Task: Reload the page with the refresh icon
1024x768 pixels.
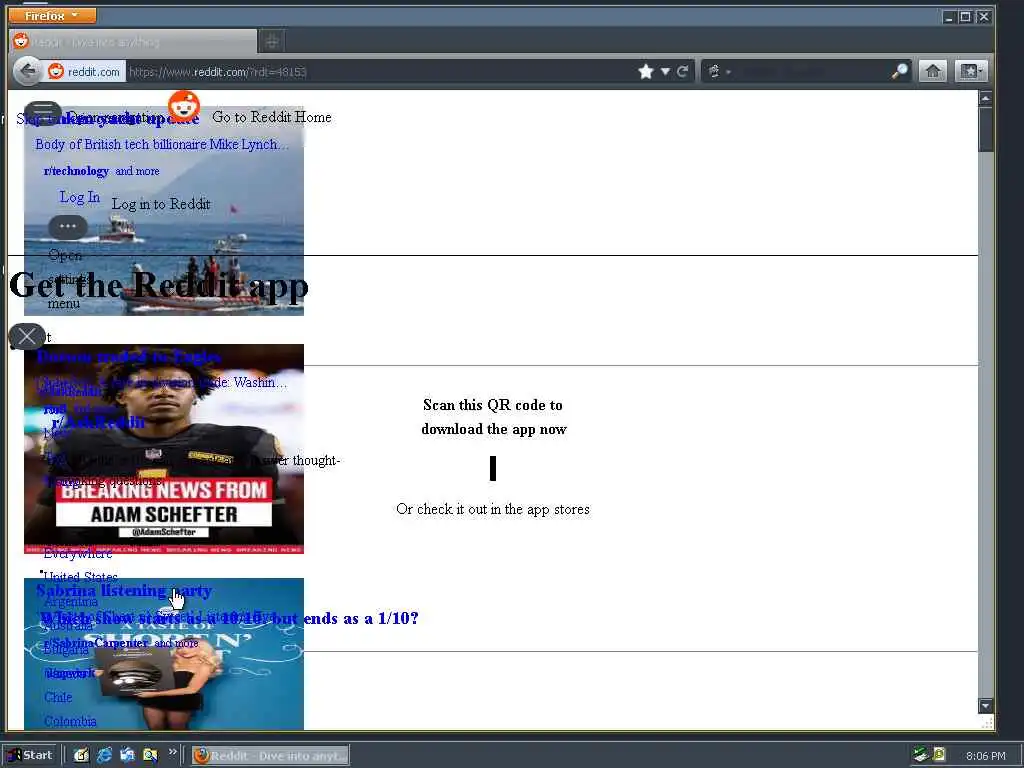Action: (682, 72)
